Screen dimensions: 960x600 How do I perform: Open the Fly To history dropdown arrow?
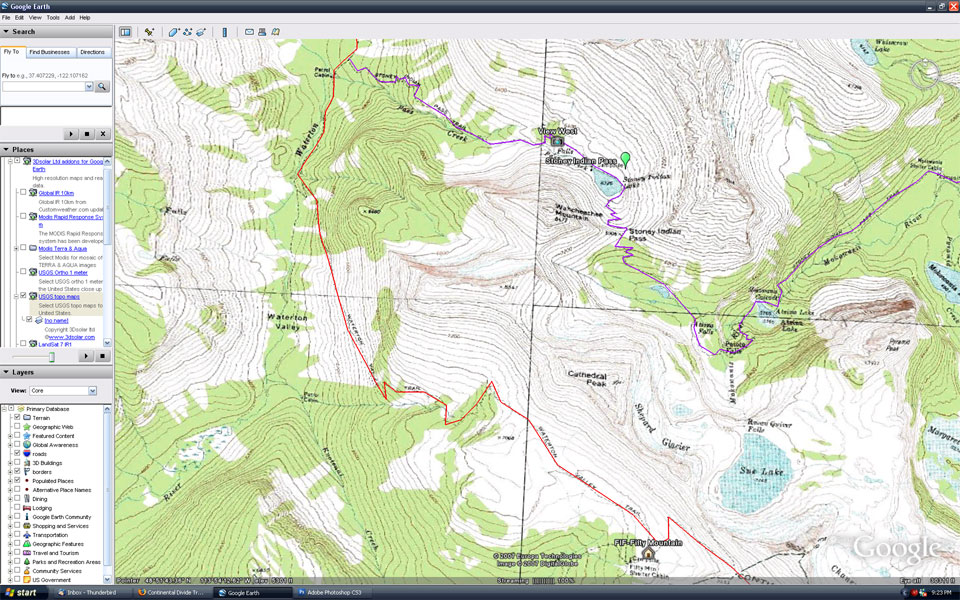[89, 87]
